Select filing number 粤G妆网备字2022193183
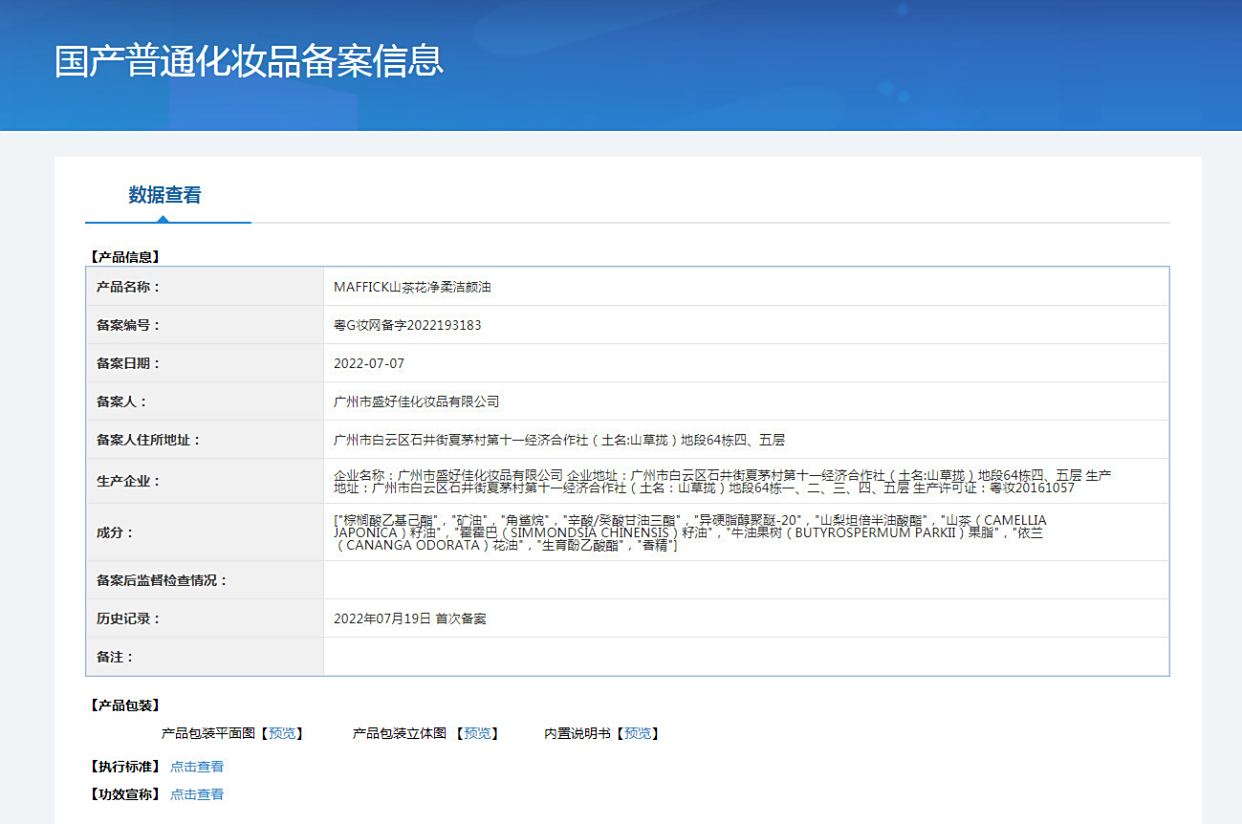 [407, 325]
